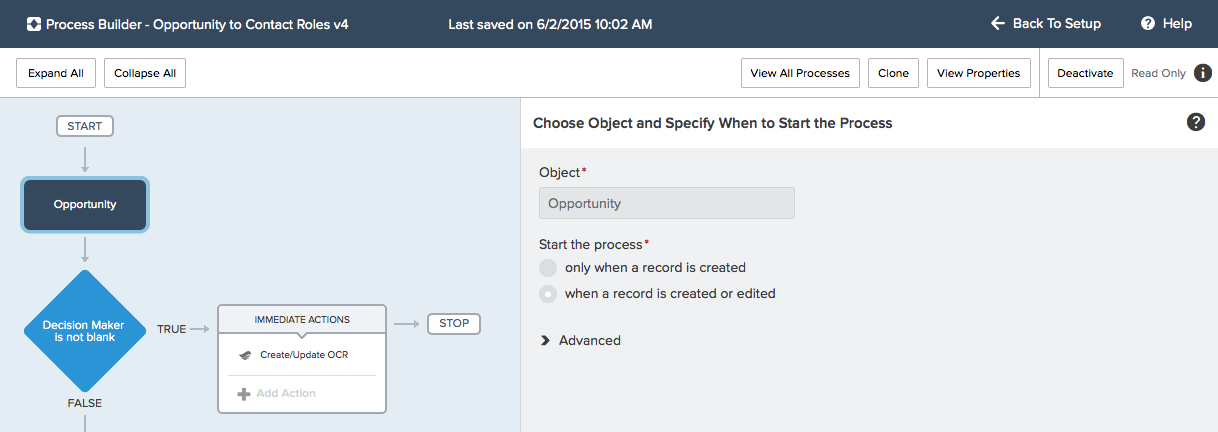The width and height of the screenshot is (1218, 432).
Task: Select the Opportunity object node
Action: [85, 204]
